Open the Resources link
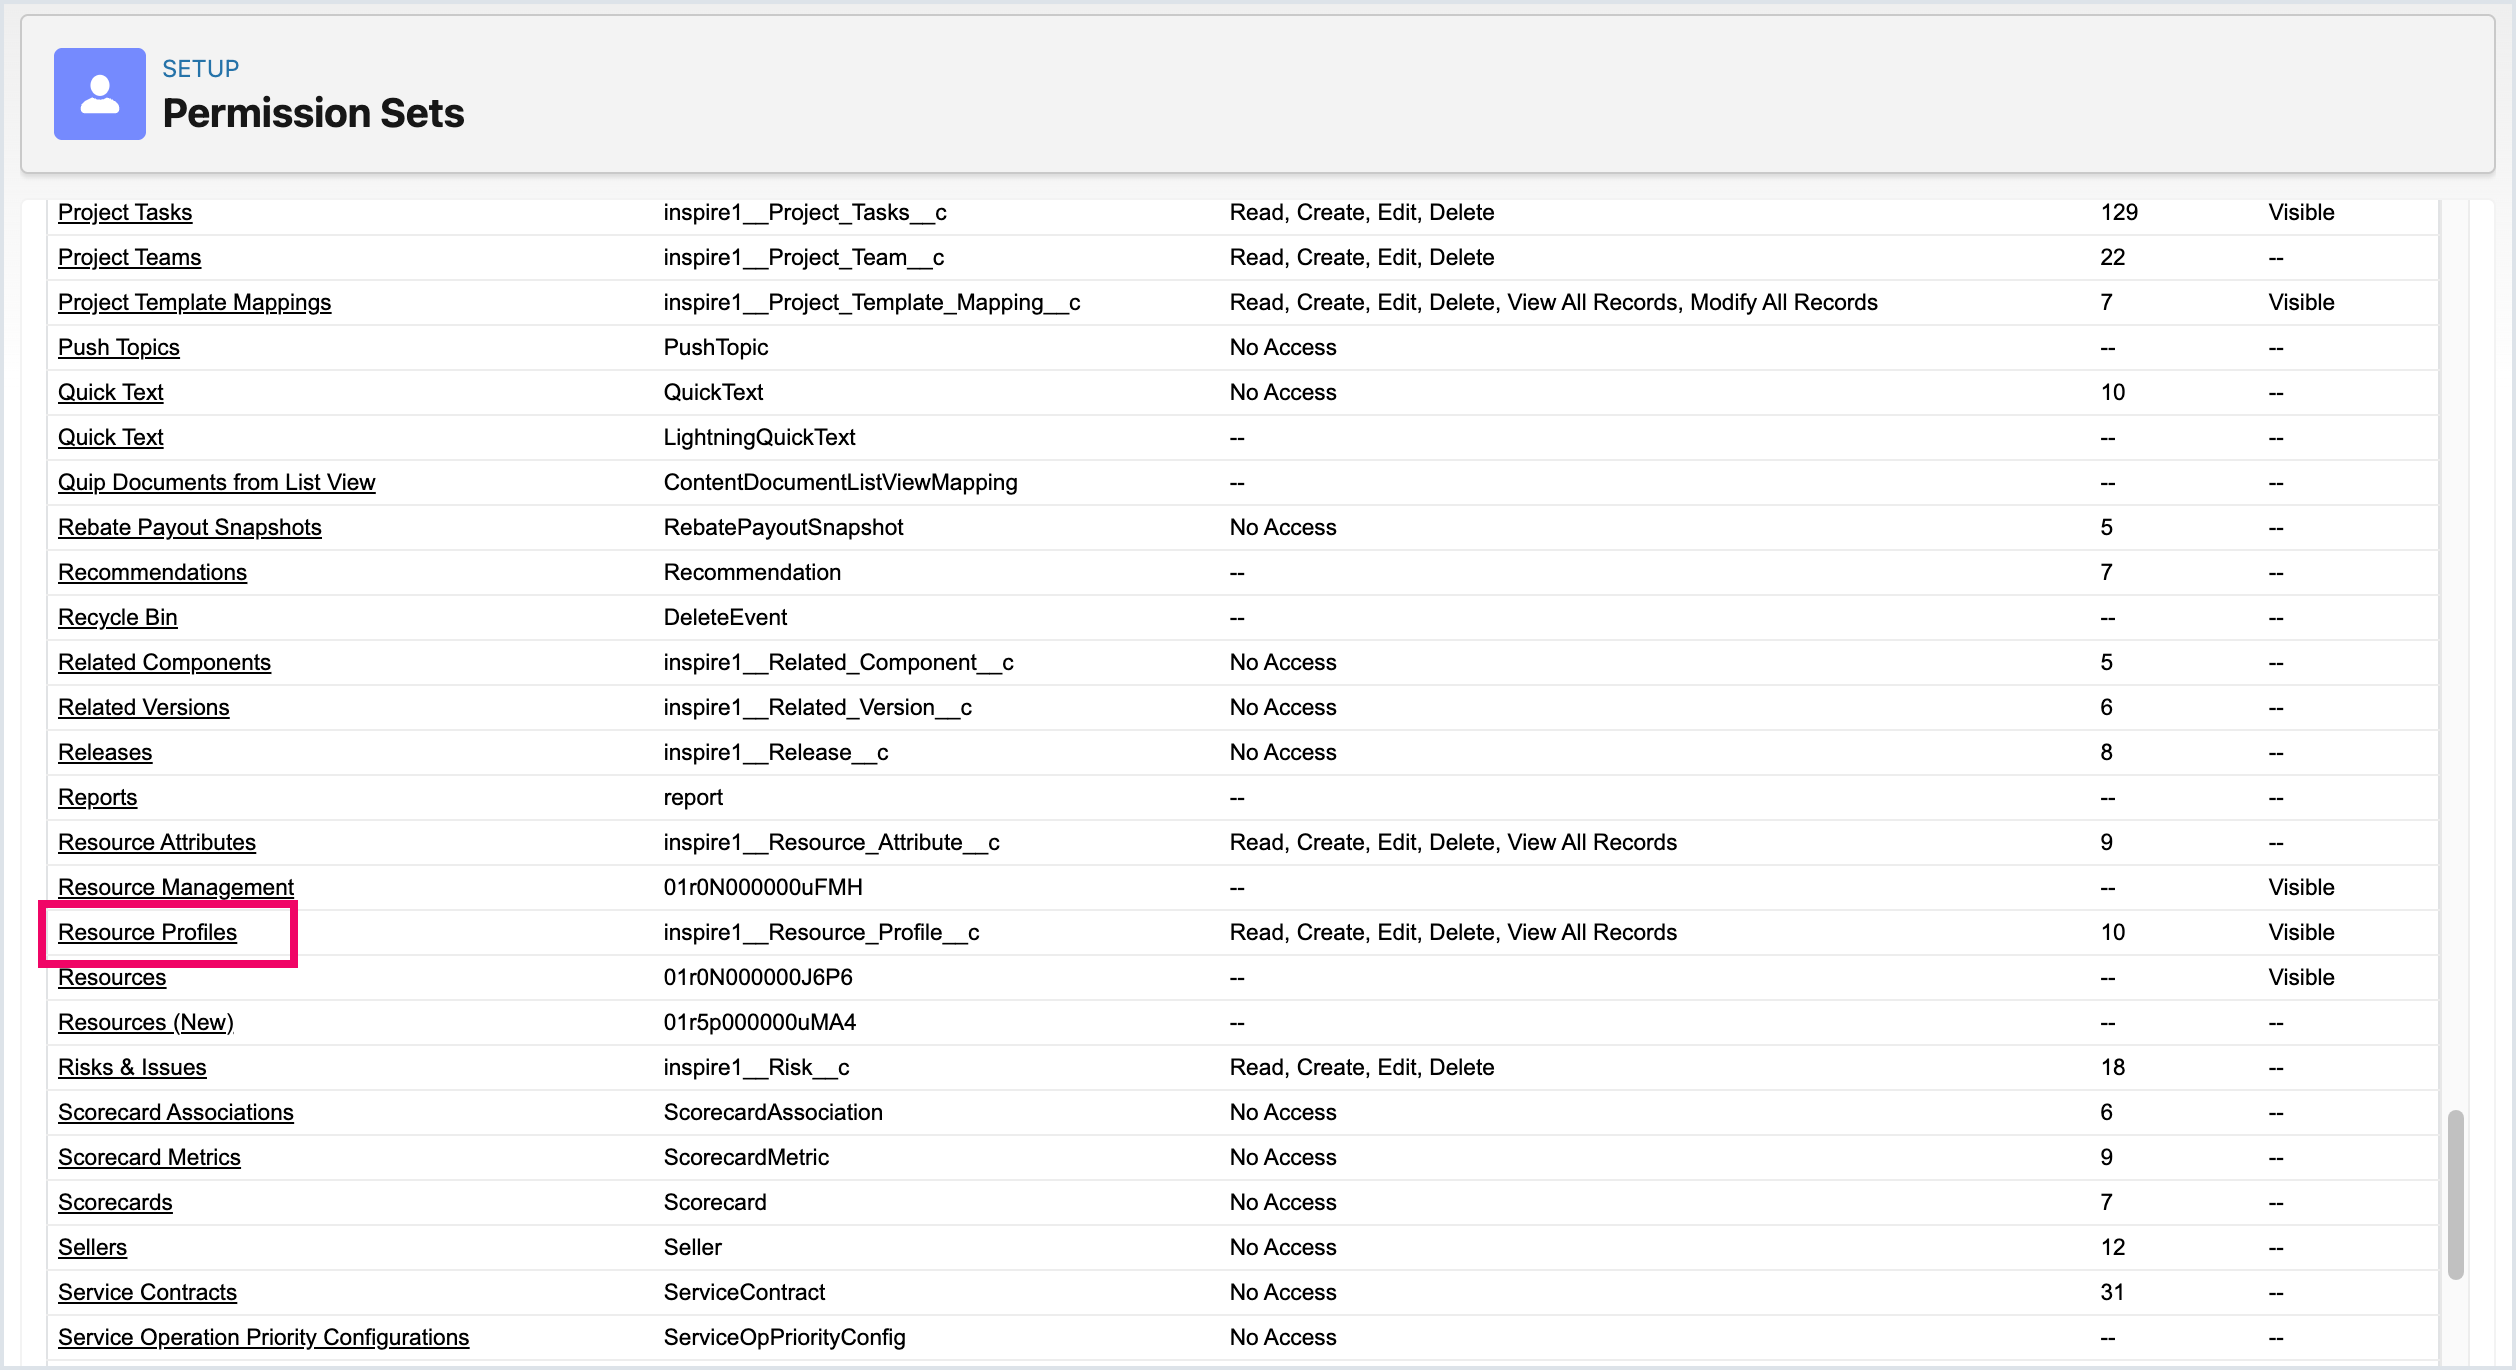Image resolution: width=2516 pixels, height=1370 pixels. (112, 977)
